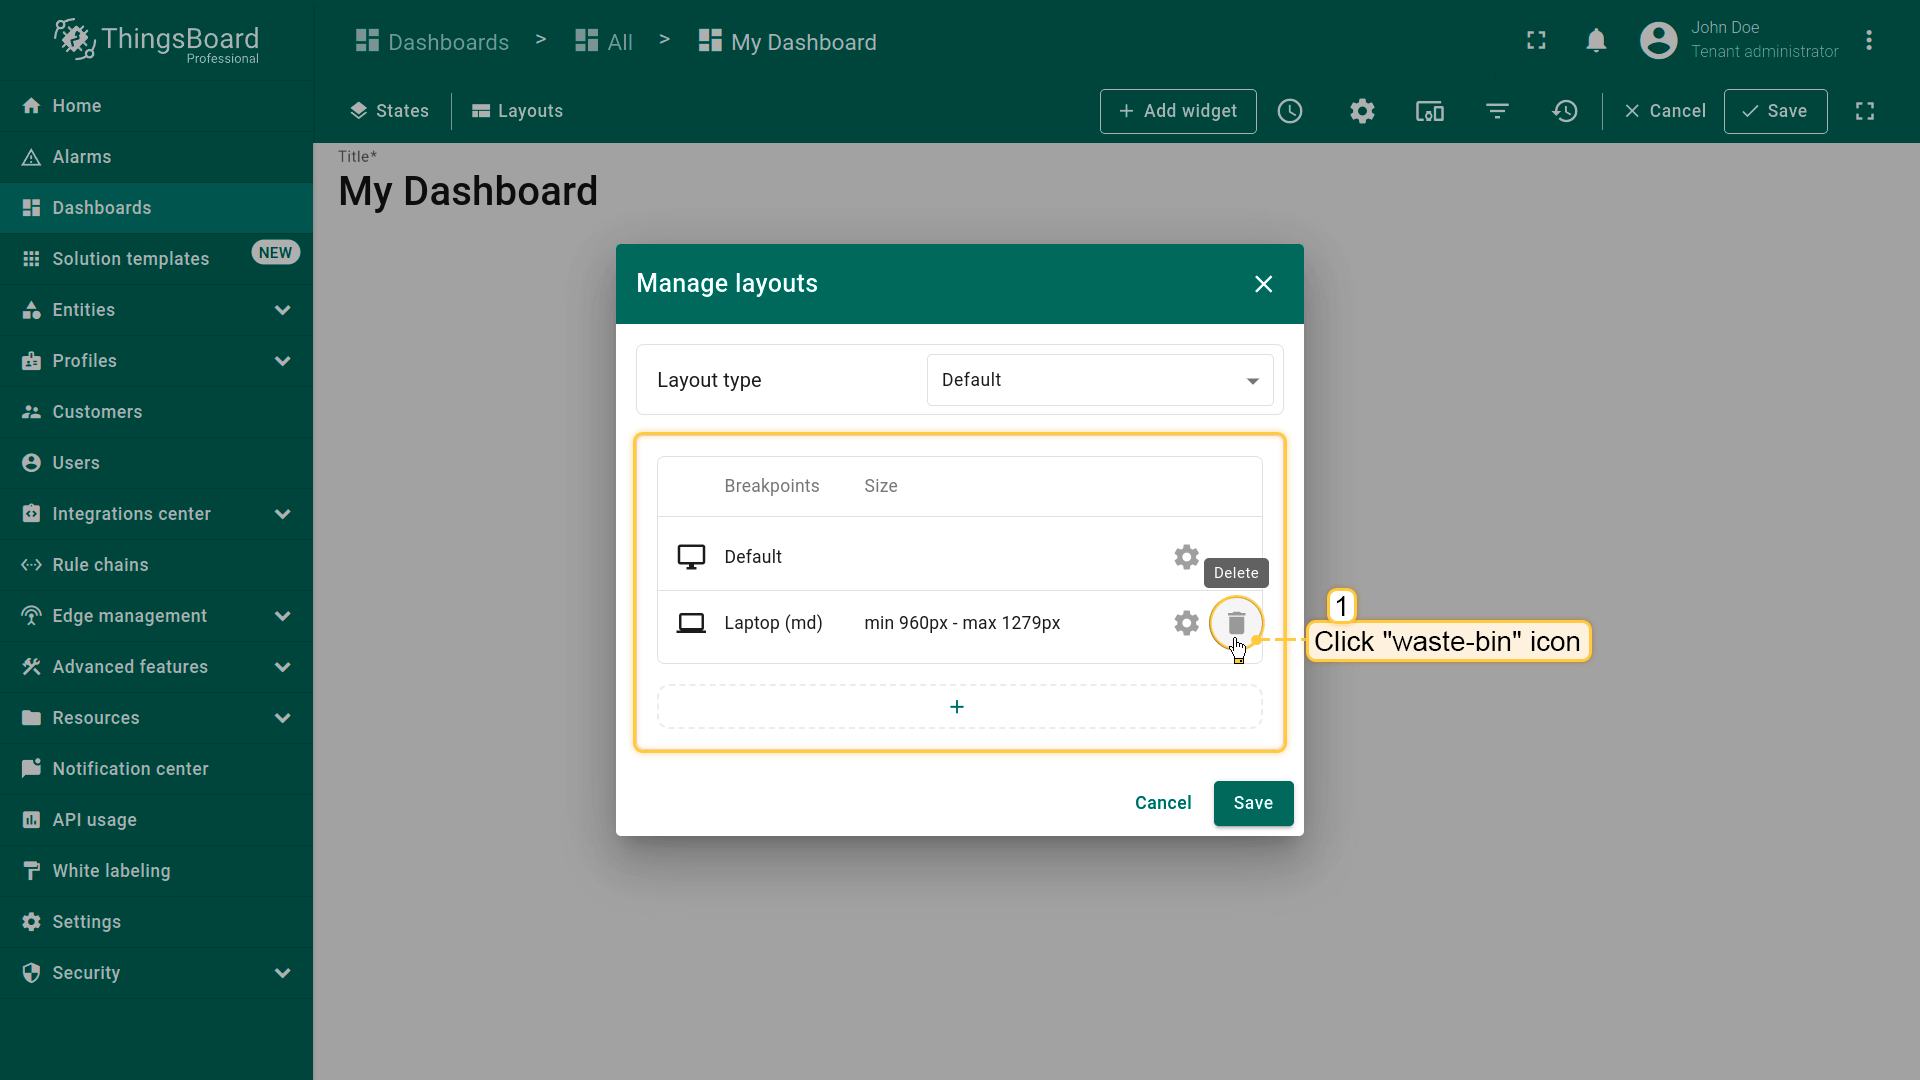Open settings gear for Default breakpoint
The width and height of the screenshot is (1920, 1080).
click(x=1186, y=557)
